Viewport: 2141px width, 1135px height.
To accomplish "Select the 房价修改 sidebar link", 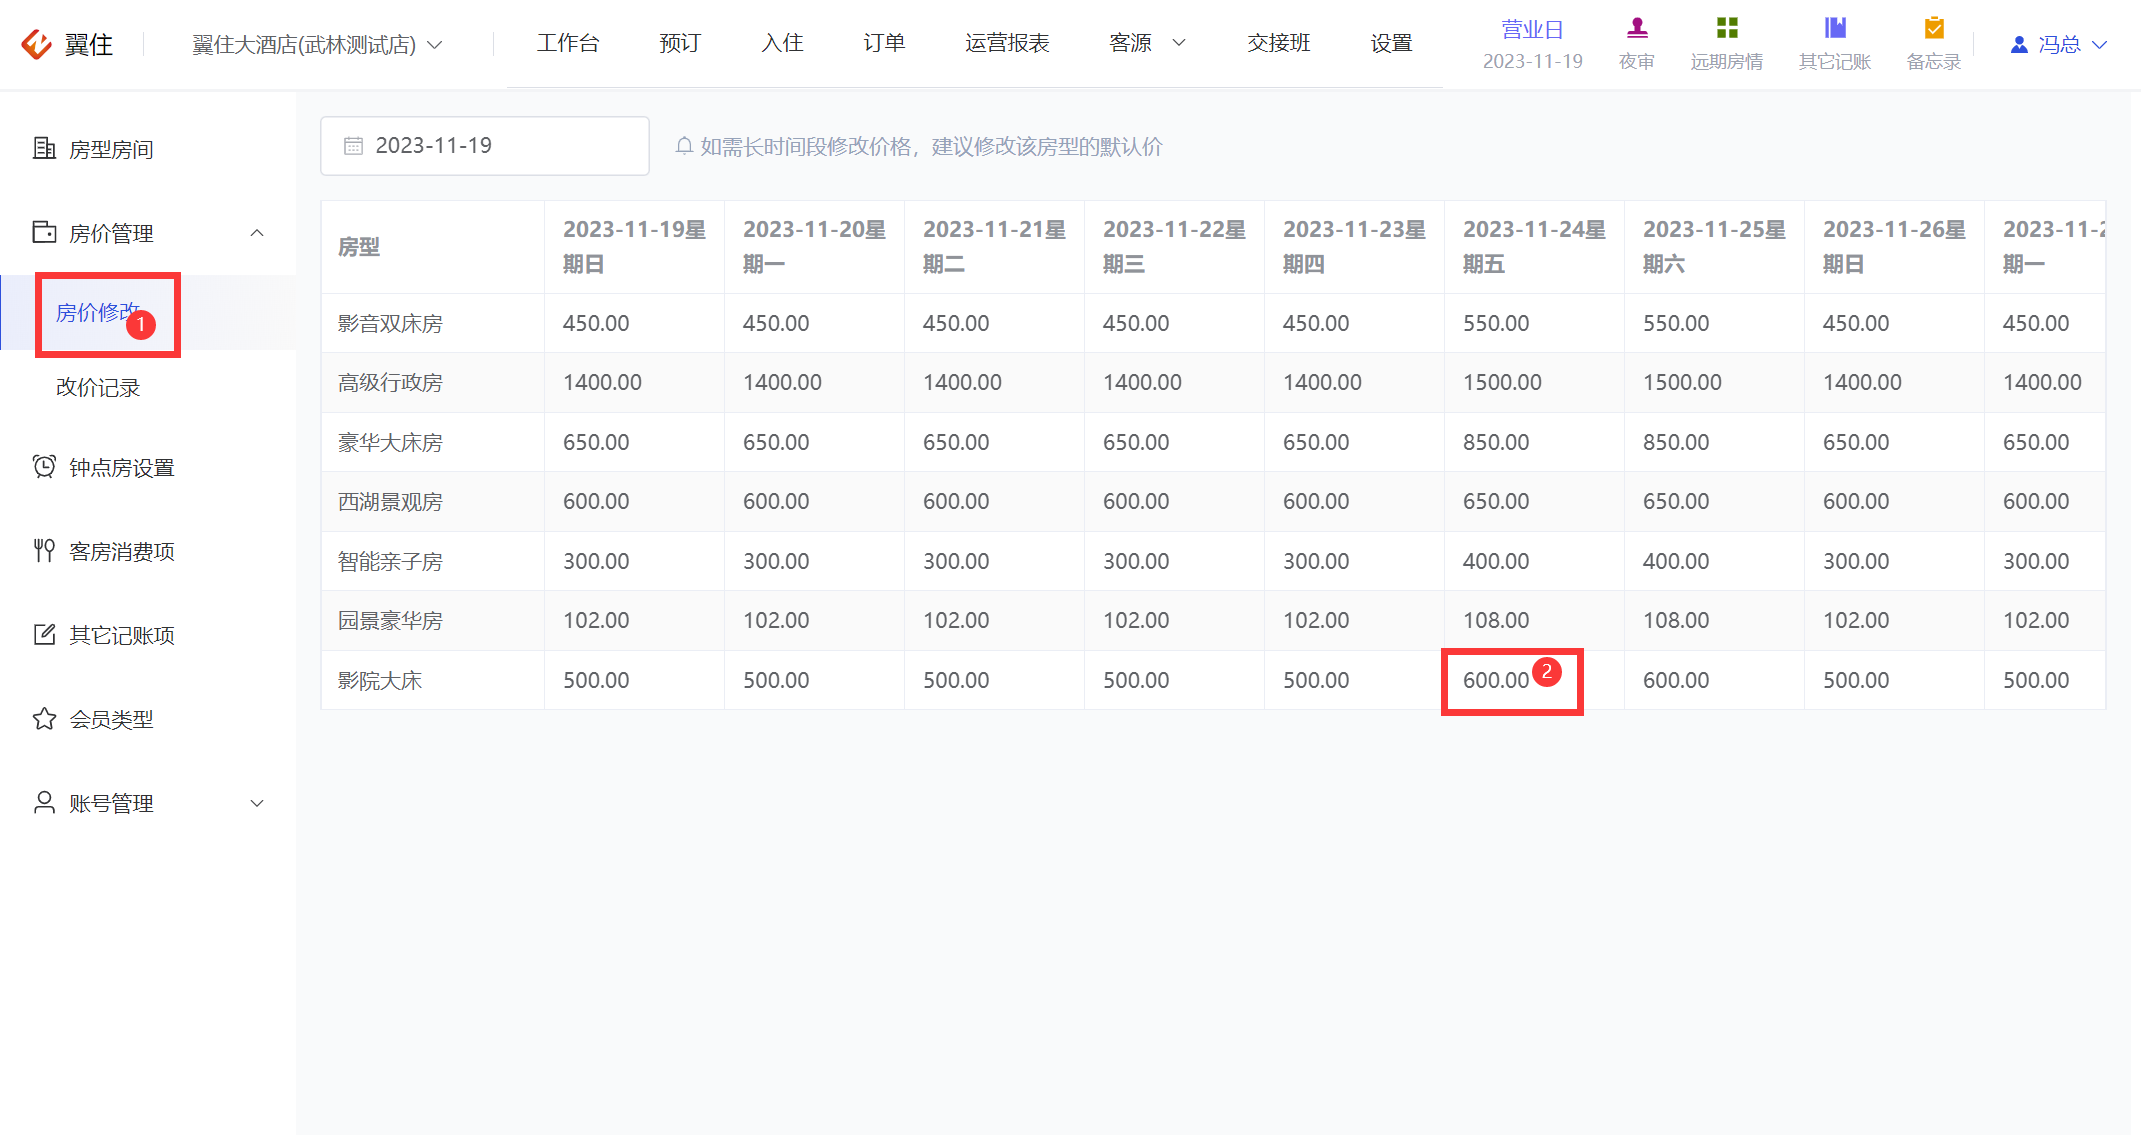I will pos(98,313).
